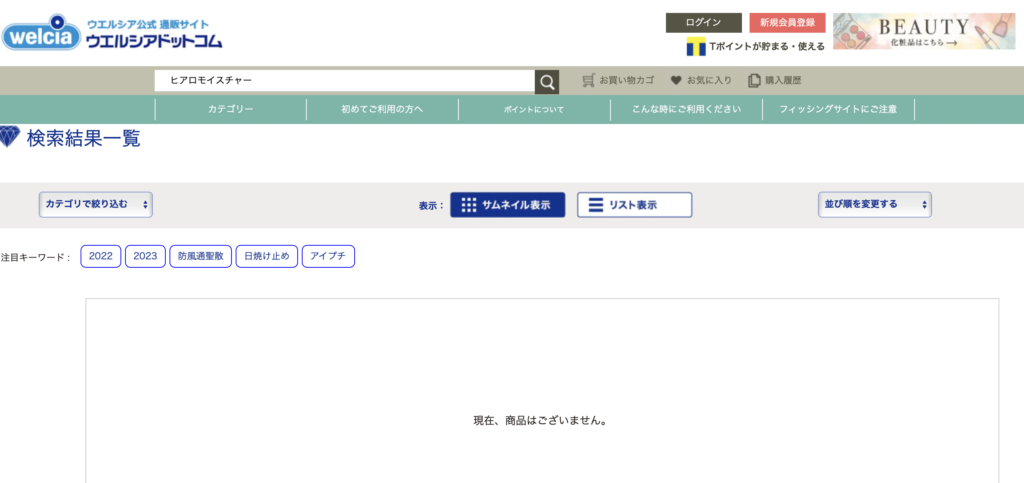Switch to thumbnail view (サムネイル表示)
Image resolution: width=1024 pixels, height=483 pixels.
[x=507, y=205]
